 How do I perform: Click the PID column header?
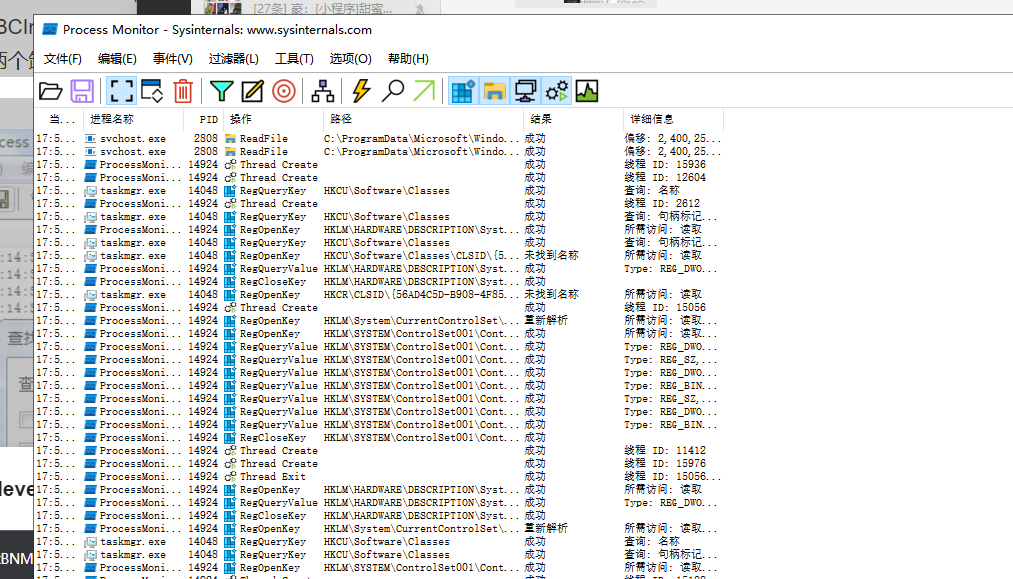(x=204, y=119)
